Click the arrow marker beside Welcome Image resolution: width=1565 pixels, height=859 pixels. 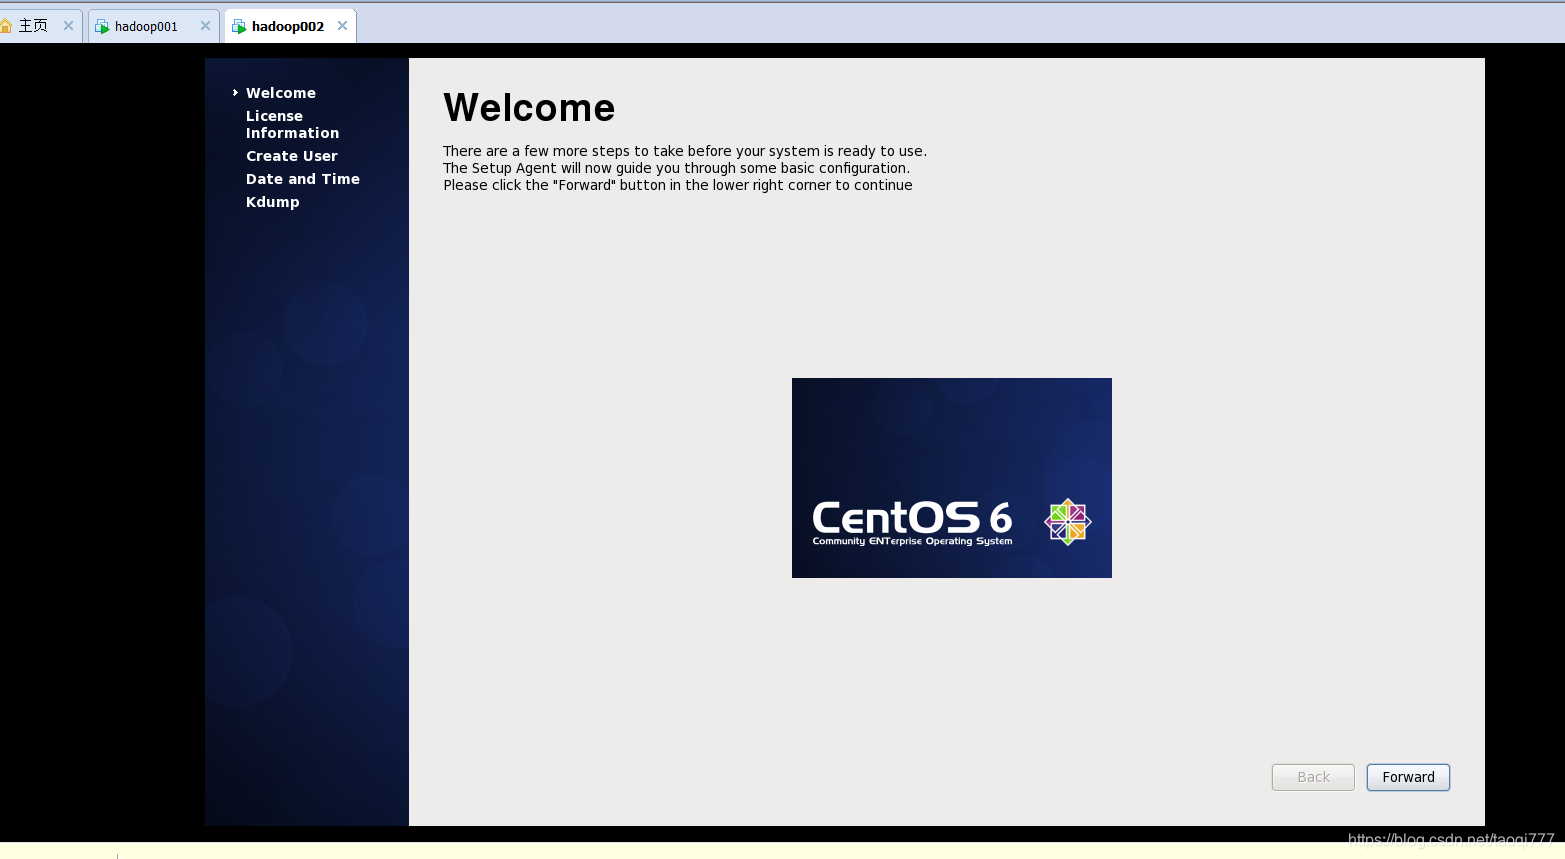point(235,93)
